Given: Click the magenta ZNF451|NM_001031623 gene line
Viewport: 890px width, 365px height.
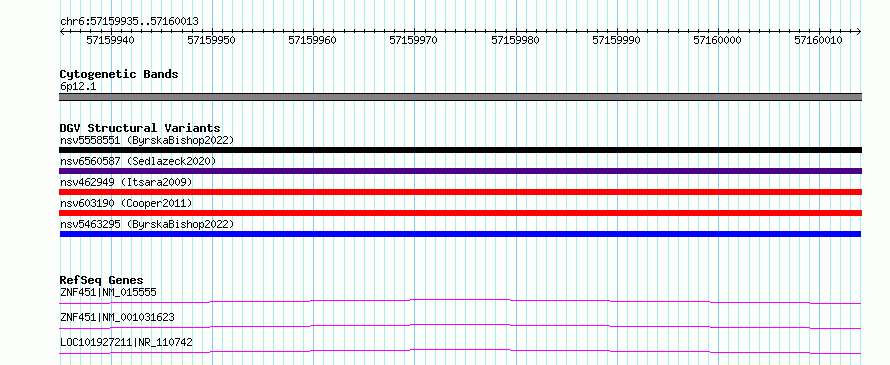Looking at the screenshot, I should click(460, 325).
